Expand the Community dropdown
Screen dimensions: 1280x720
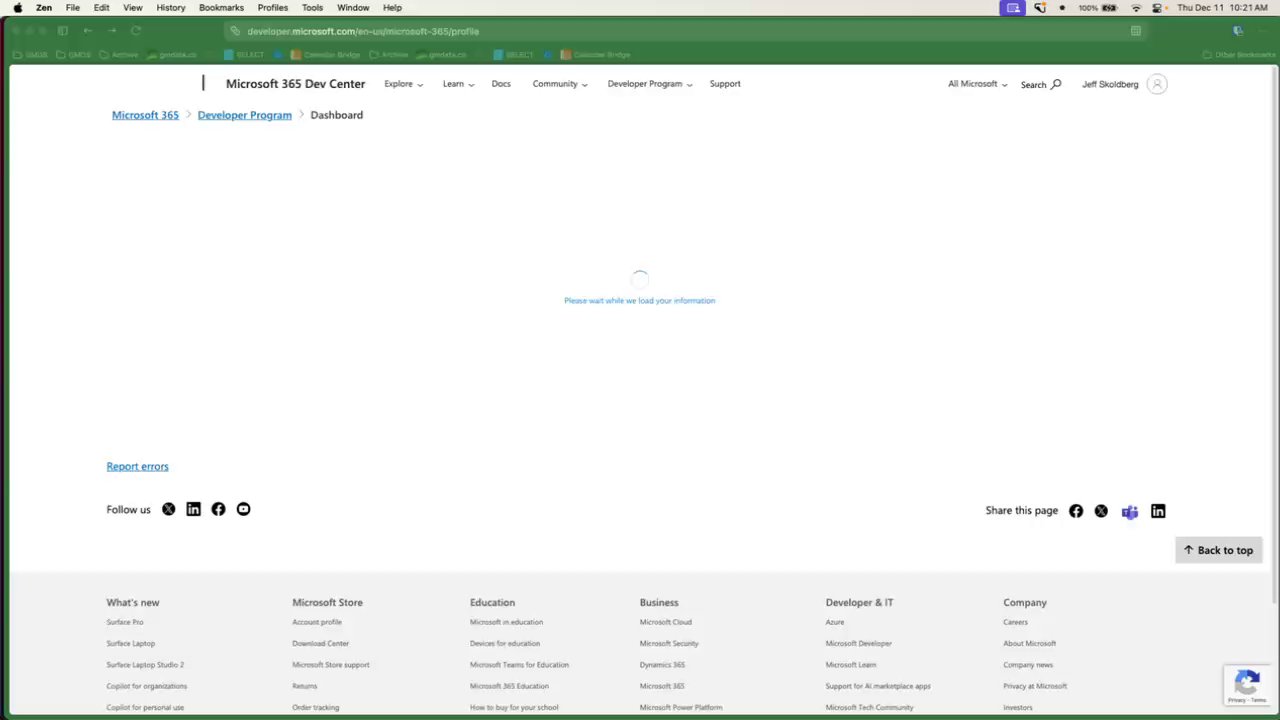click(560, 84)
